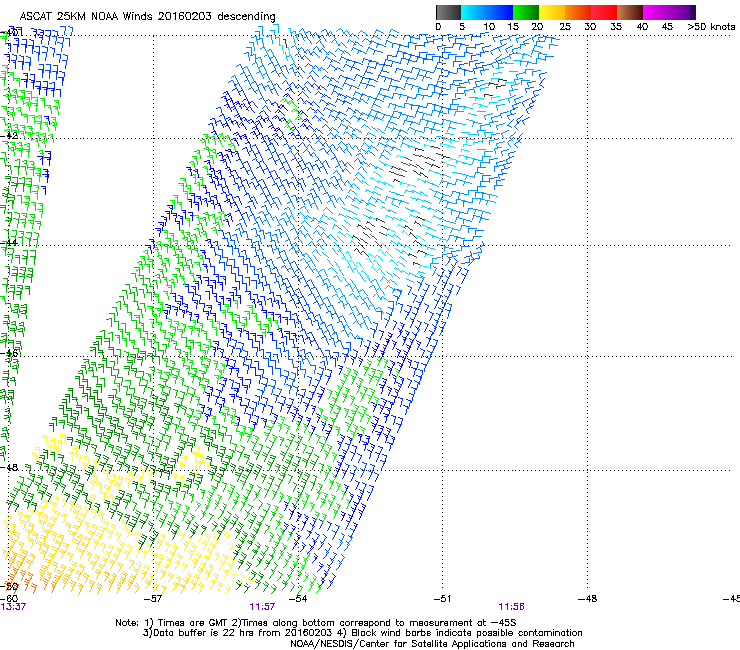The width and height of the screenshot is (740, 650).
Task: Click the purple time label "11:57"
Action: 262,607
